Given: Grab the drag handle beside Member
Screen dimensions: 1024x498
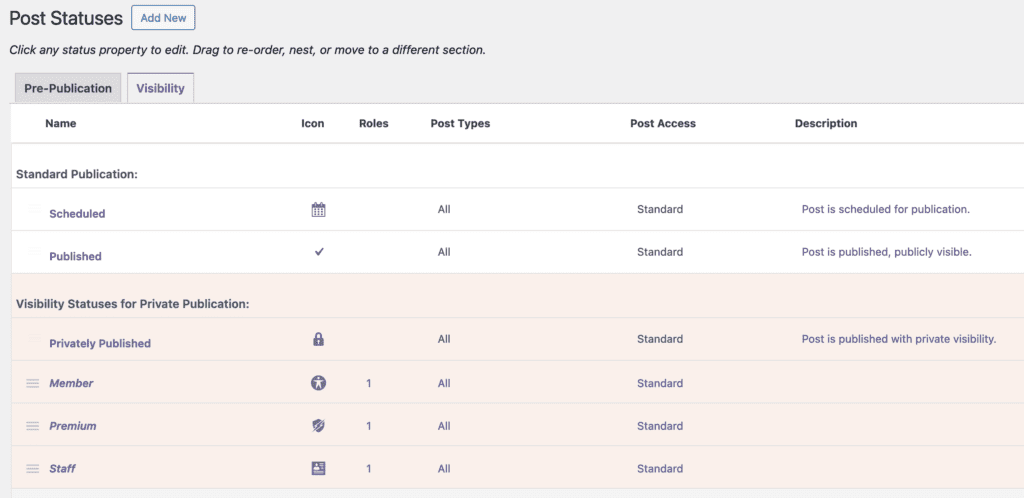Looking at the screenshot, I should pos(32,383).
